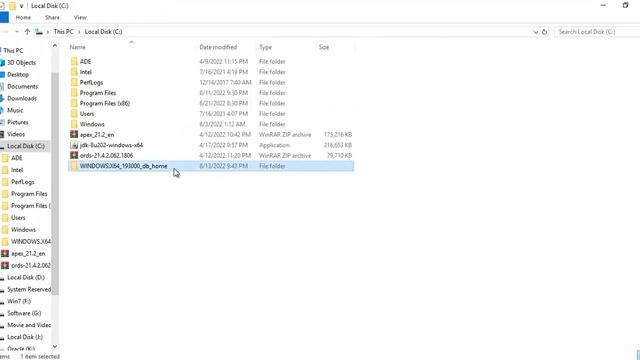Select Users folder icon in file list
640x360 pixels.
coord(74,113)
